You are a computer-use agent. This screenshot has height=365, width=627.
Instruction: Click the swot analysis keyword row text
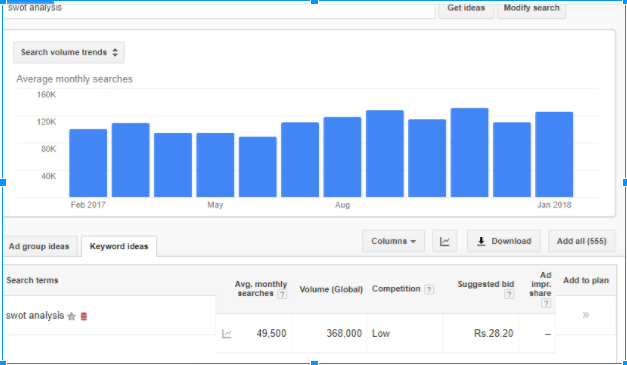[35, 315]
